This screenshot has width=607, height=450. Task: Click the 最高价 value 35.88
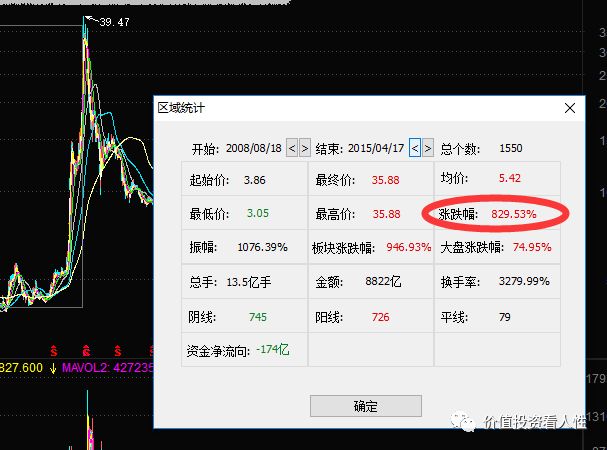pos(386,214)
